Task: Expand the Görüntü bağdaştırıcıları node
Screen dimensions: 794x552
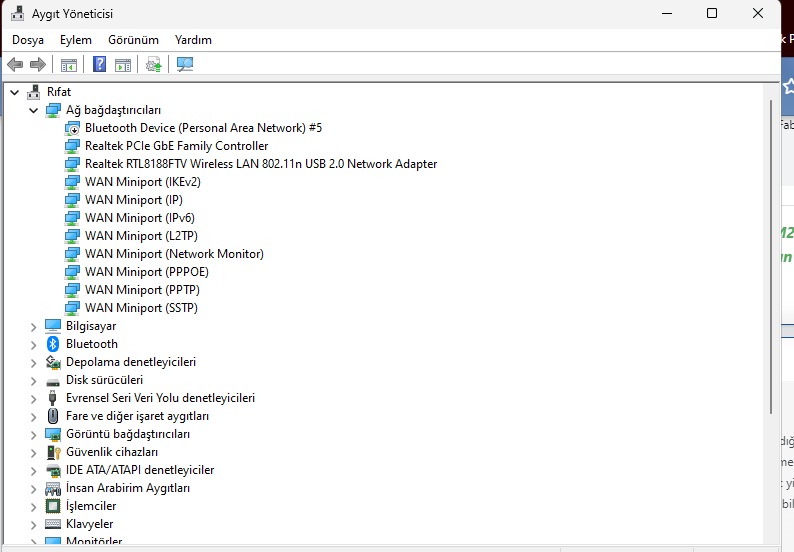Action: tap(33, 435)
